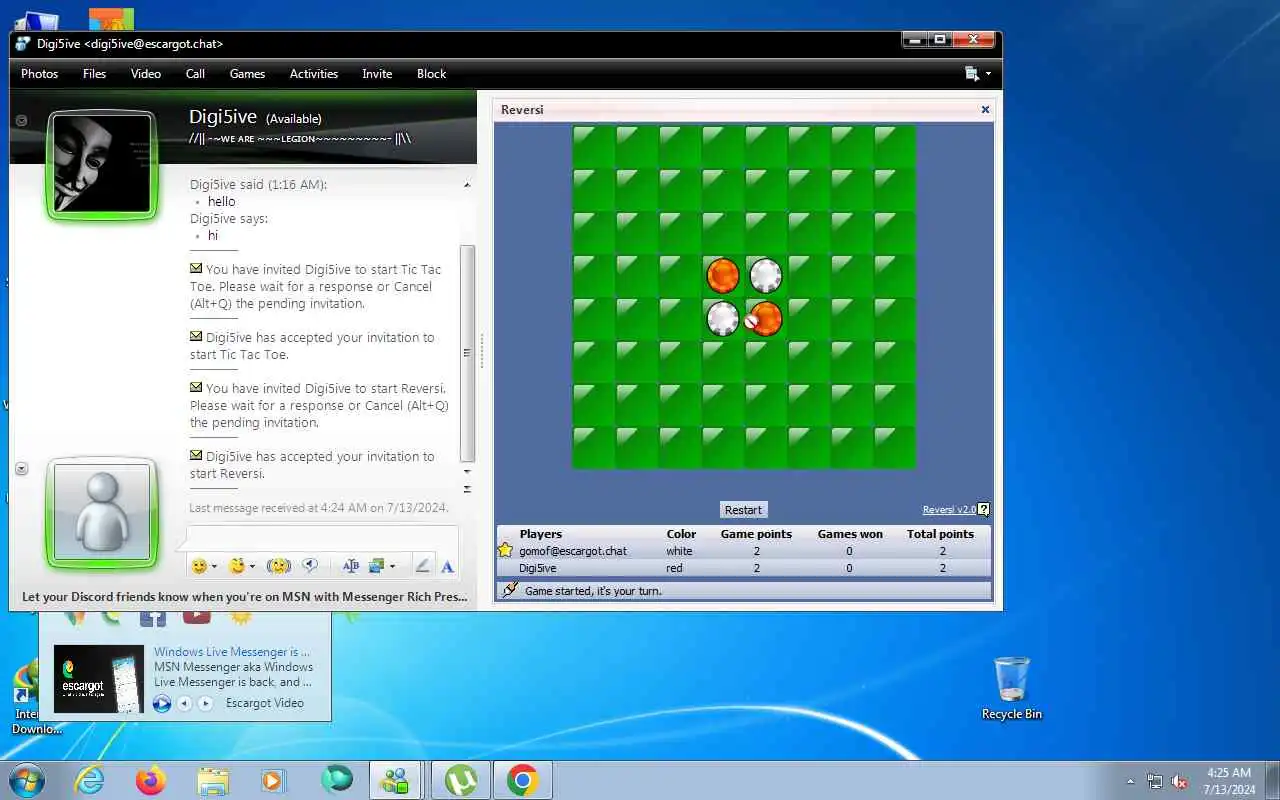
Task: Click your own grey avatar display picture
Action: pos(101,512)
